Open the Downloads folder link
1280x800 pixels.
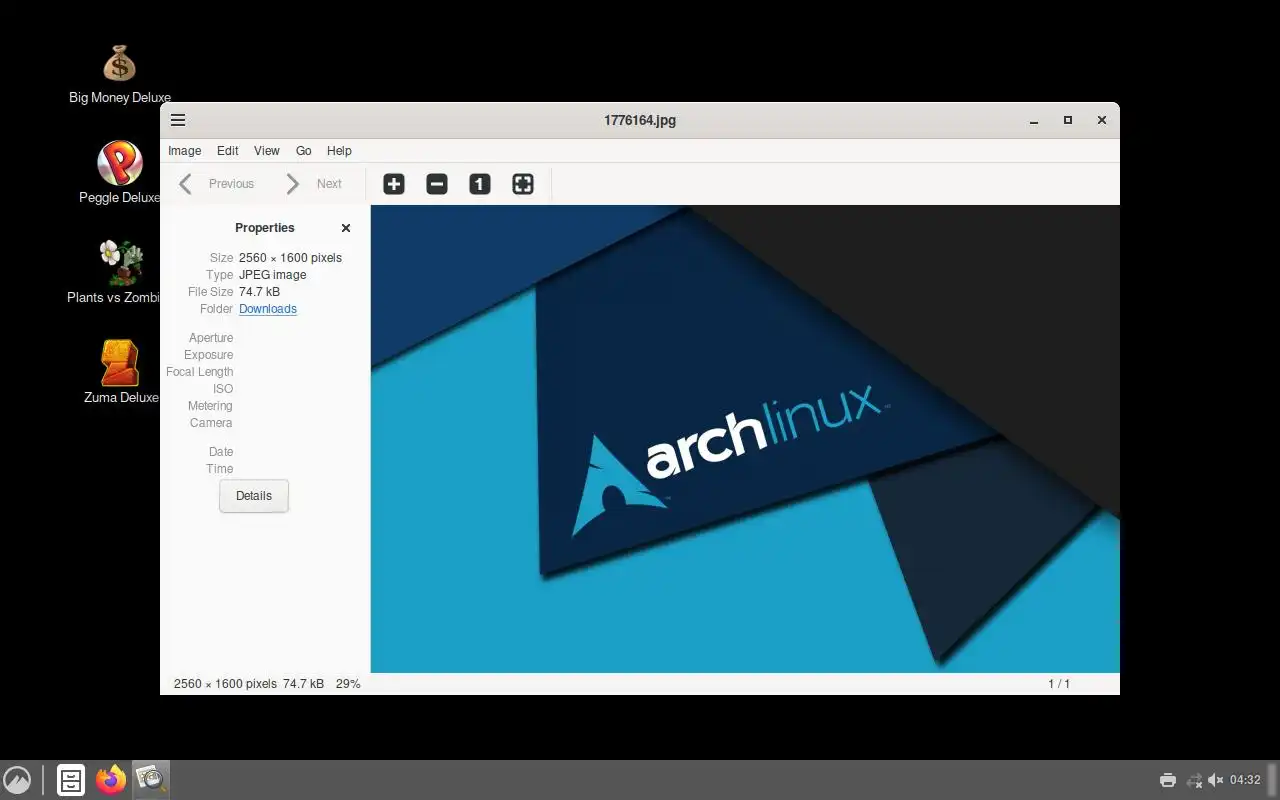click(x=268, y=309)
